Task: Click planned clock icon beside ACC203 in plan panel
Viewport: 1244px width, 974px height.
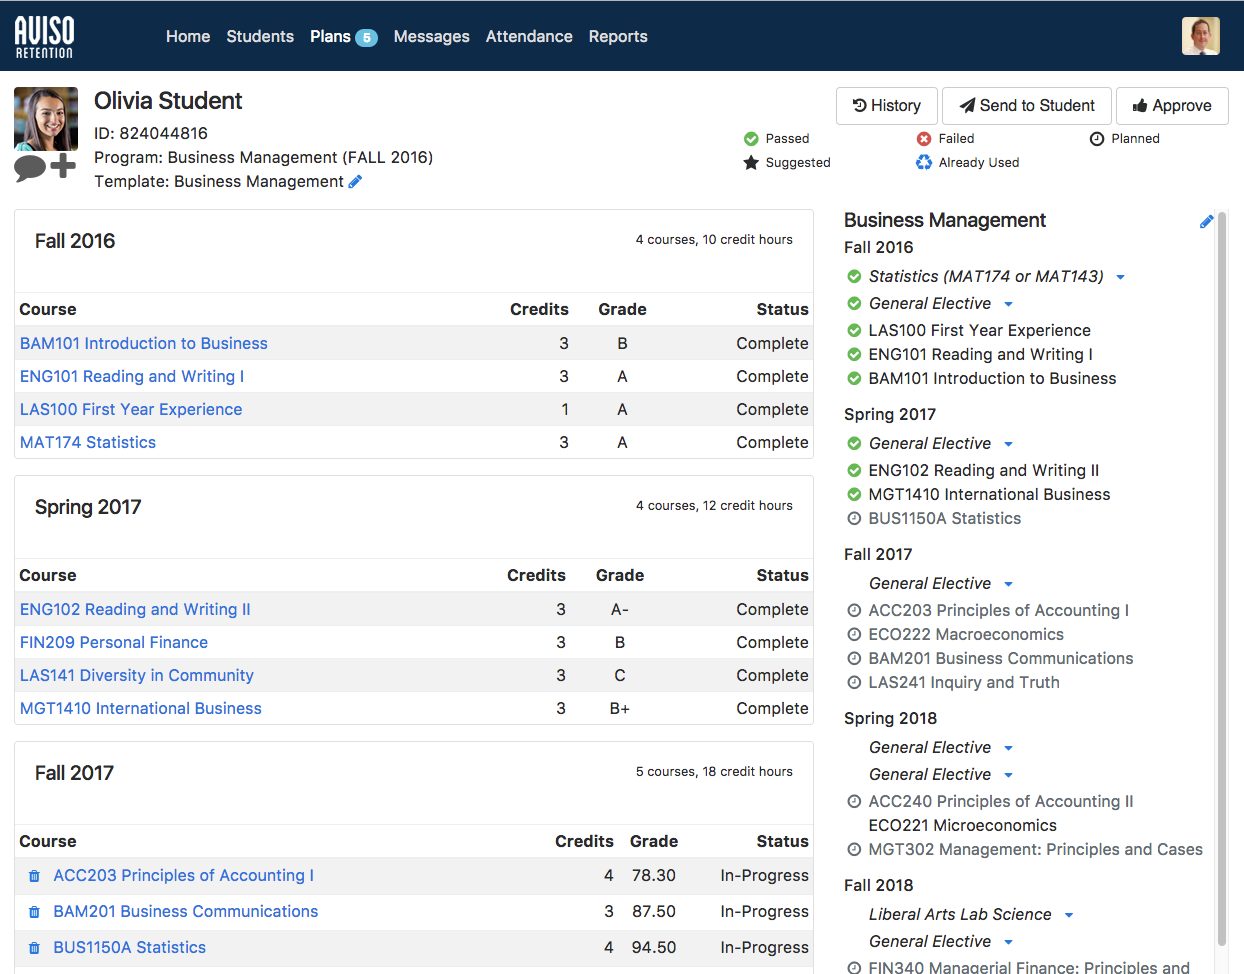Action: tap(854, 610)
